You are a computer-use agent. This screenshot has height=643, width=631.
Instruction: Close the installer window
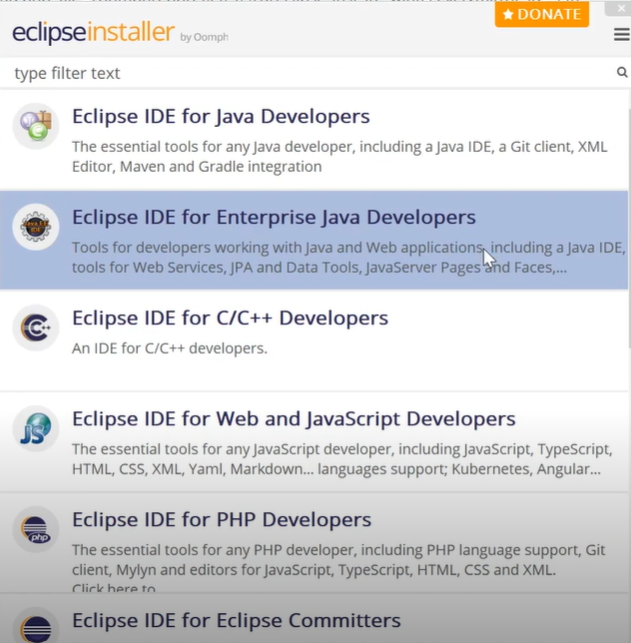coord(620,8)
